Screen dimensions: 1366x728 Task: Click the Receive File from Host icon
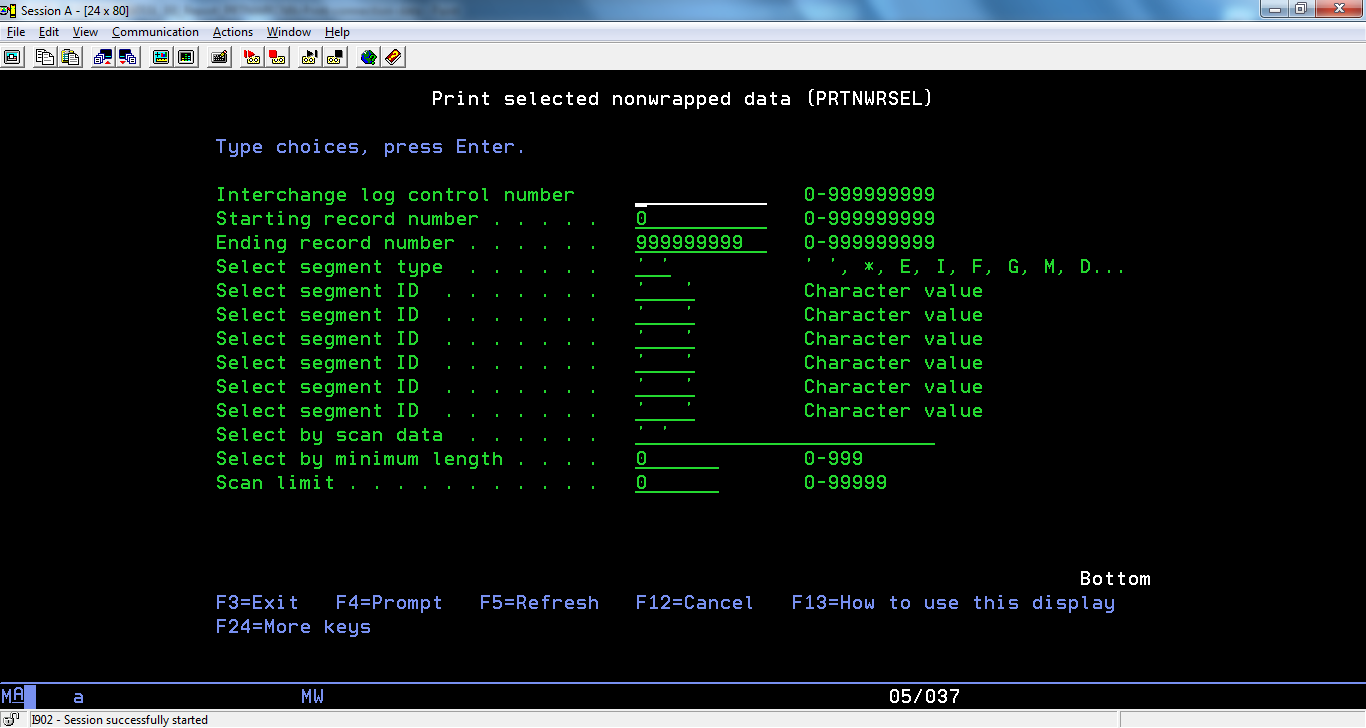coord(127,57)
